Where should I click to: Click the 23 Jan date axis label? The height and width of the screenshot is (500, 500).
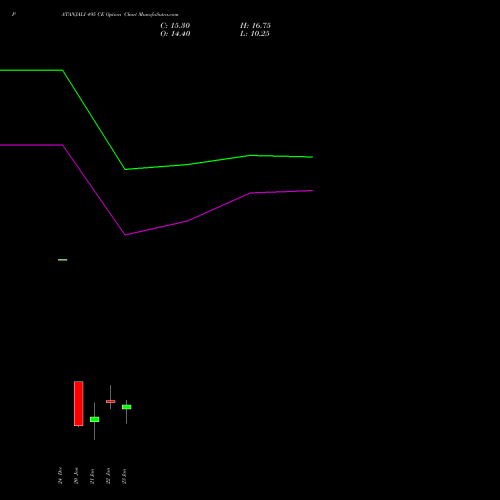(x=124, y=476)
